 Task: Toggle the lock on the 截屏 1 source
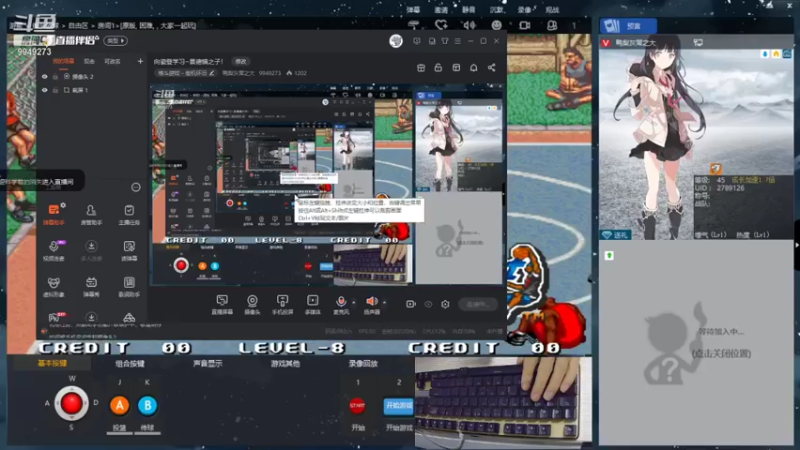55,90
